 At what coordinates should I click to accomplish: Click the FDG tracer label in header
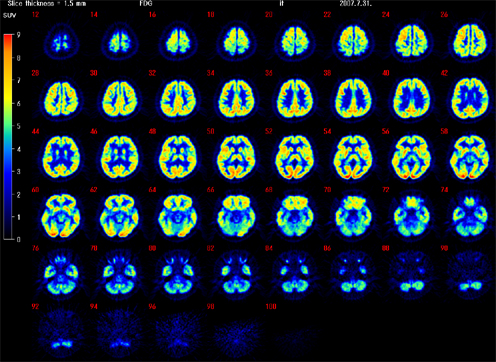[x=146, y=4]
